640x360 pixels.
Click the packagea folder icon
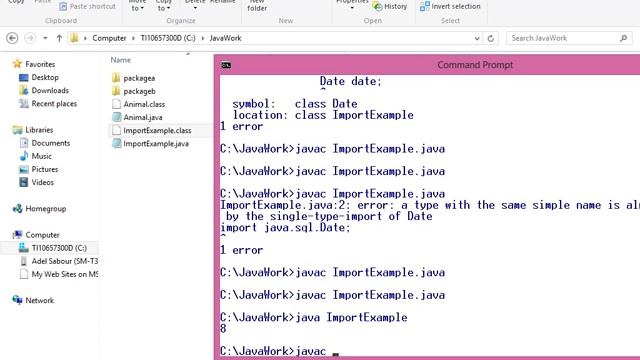[x=116, y=78]
